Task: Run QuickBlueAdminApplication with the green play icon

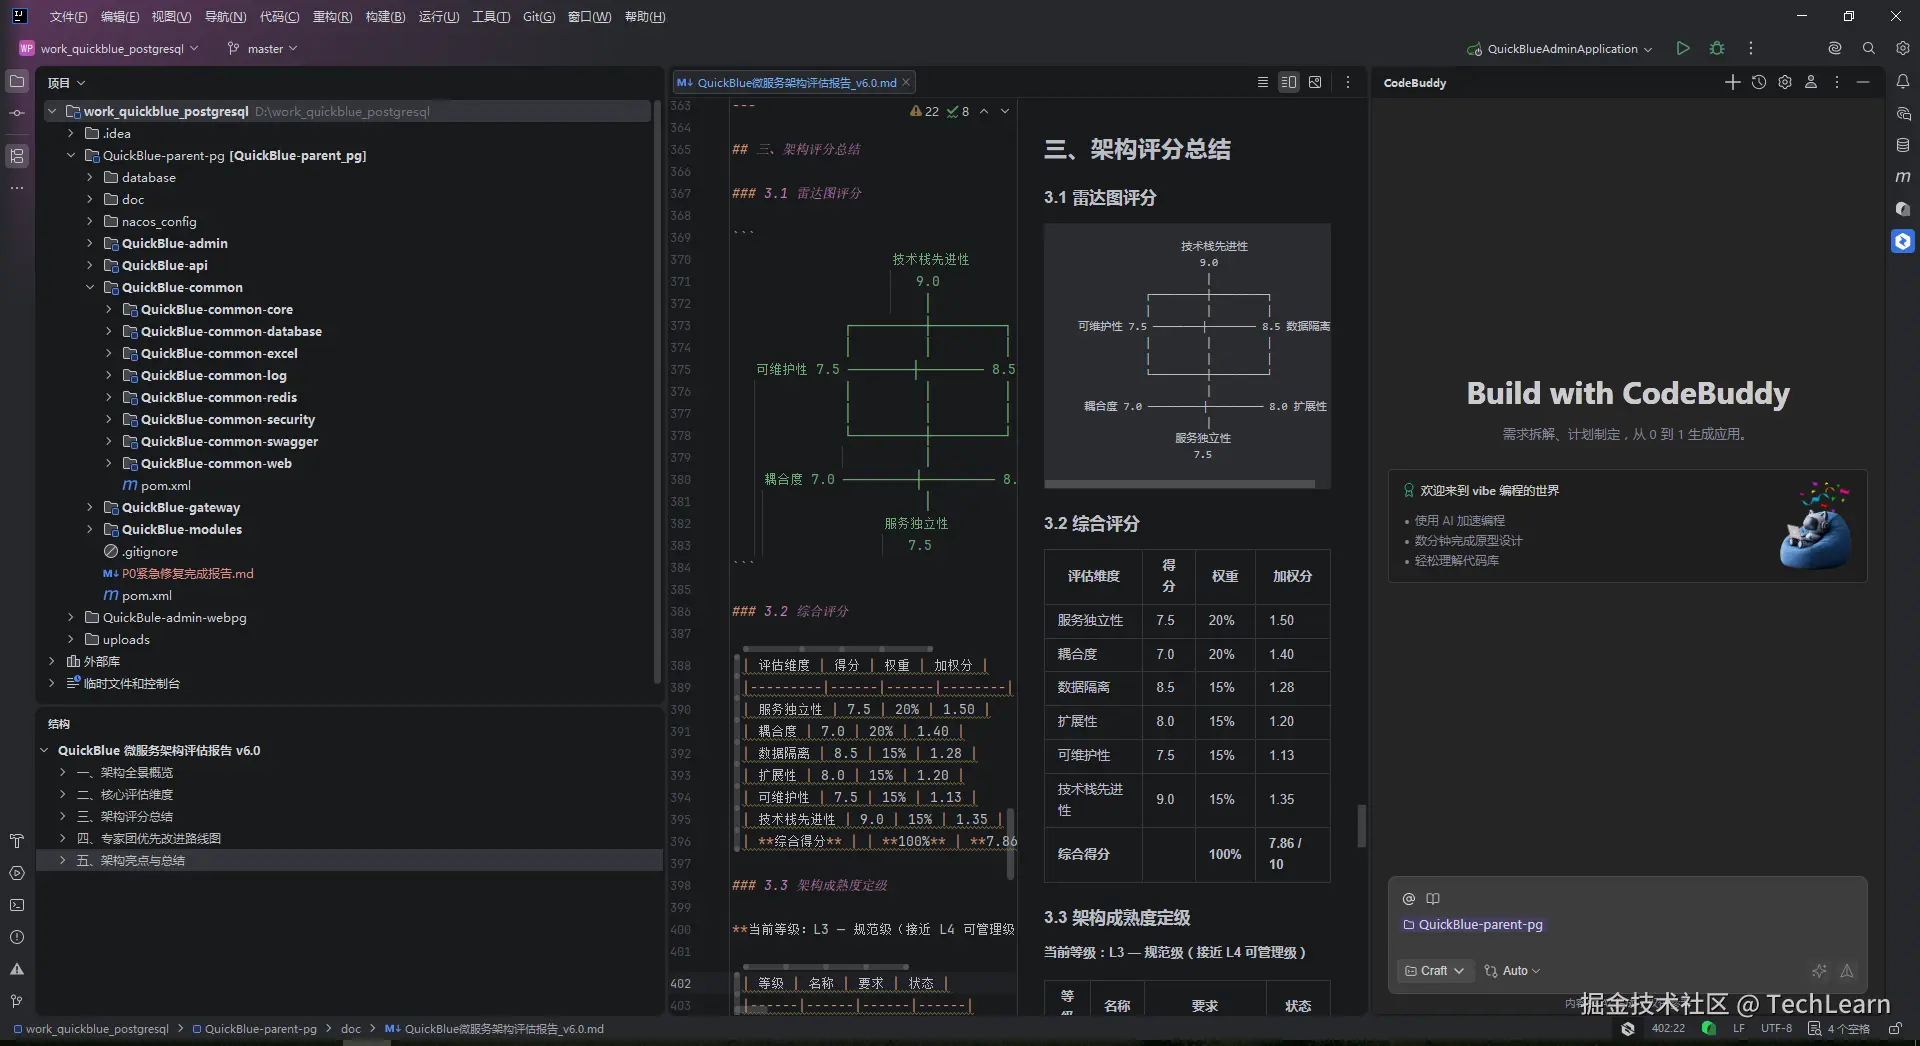Action: click(1683, 48)
